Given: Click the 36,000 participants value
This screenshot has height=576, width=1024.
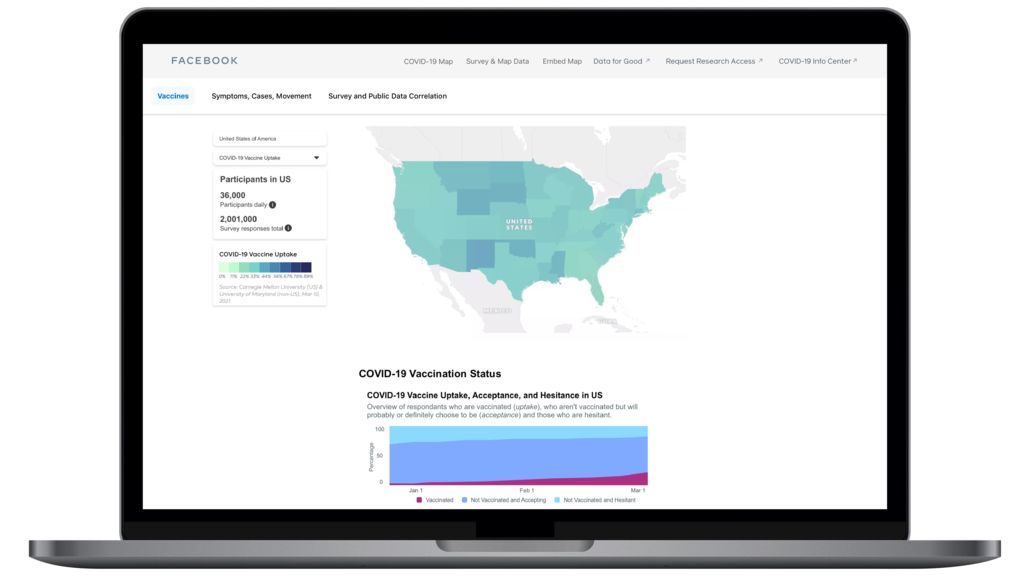Looking at the screenshot, I should tap(232, 195).
